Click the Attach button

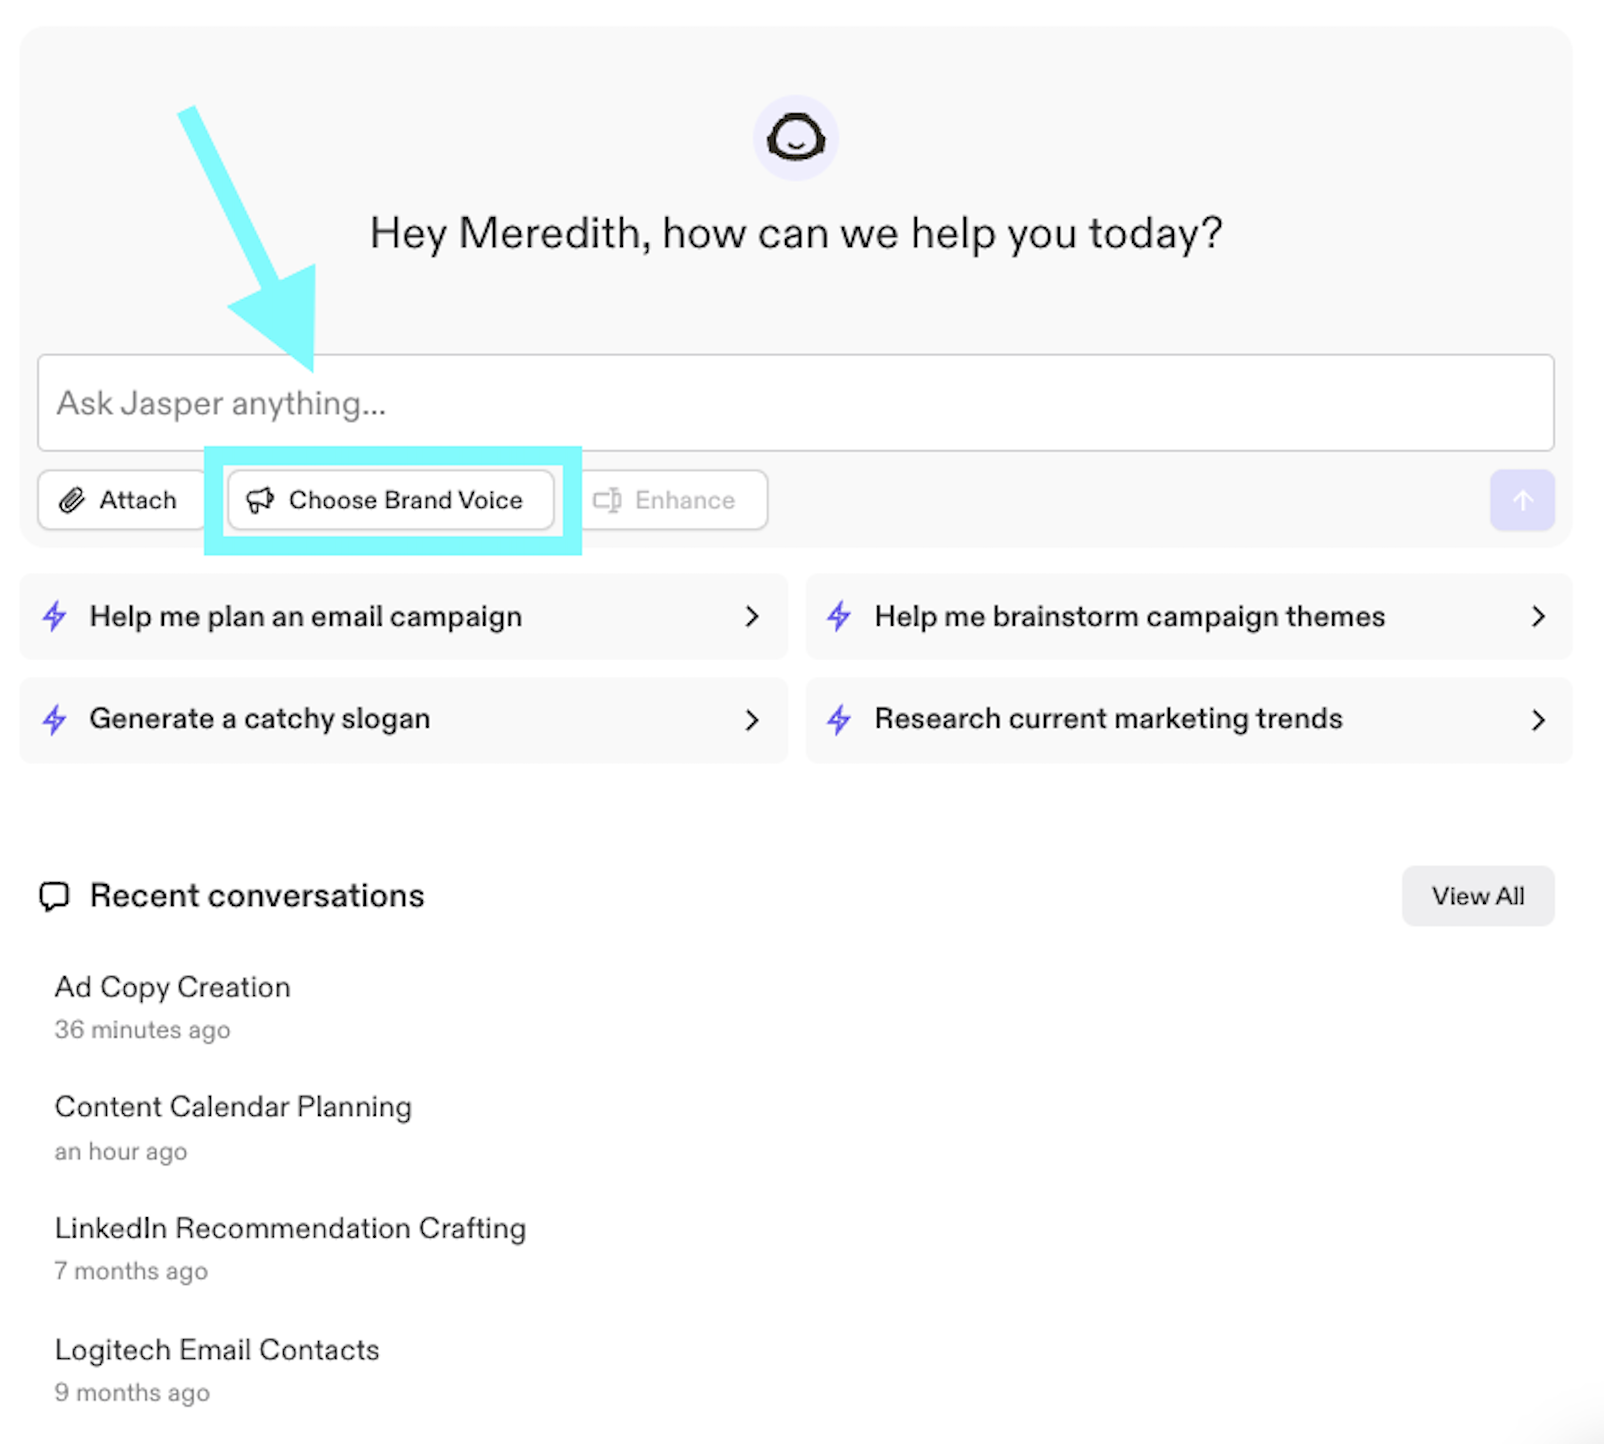[x=121, y=500]
